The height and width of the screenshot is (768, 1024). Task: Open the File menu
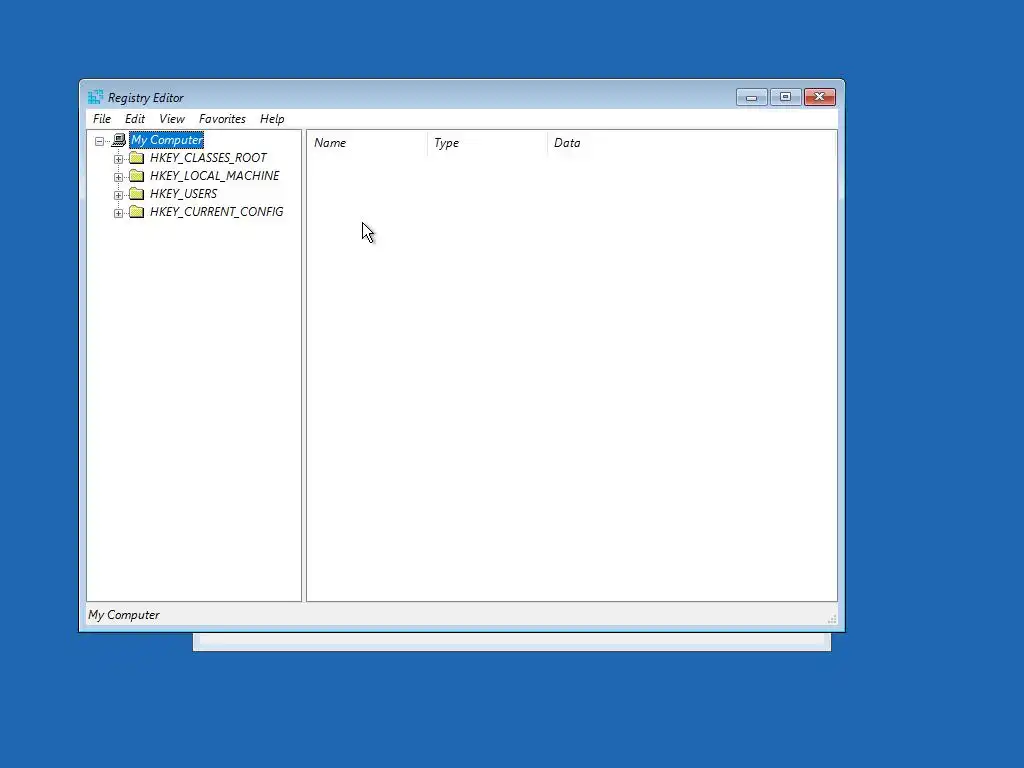click(102, 119)
